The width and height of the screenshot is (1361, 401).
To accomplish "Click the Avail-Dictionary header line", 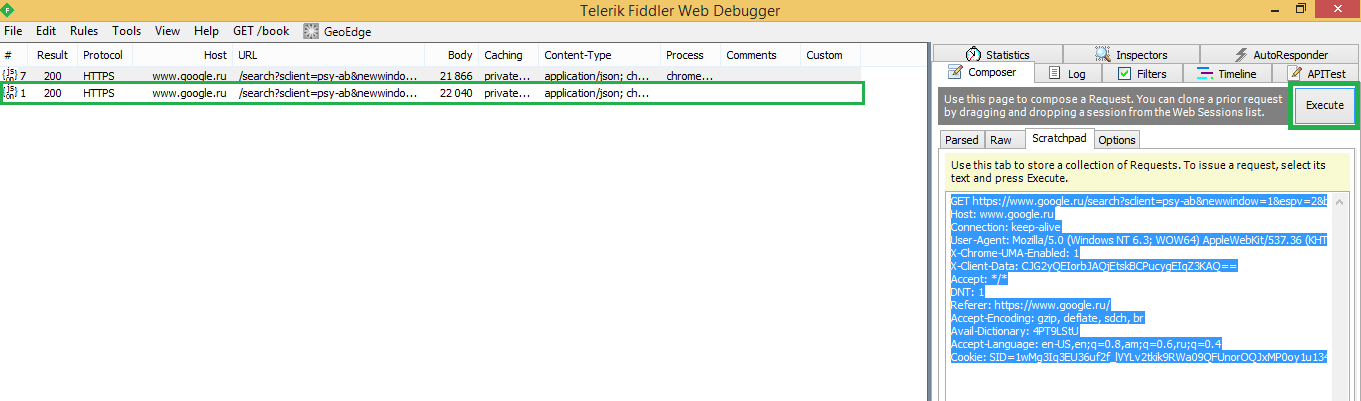I will (1015, 331).
